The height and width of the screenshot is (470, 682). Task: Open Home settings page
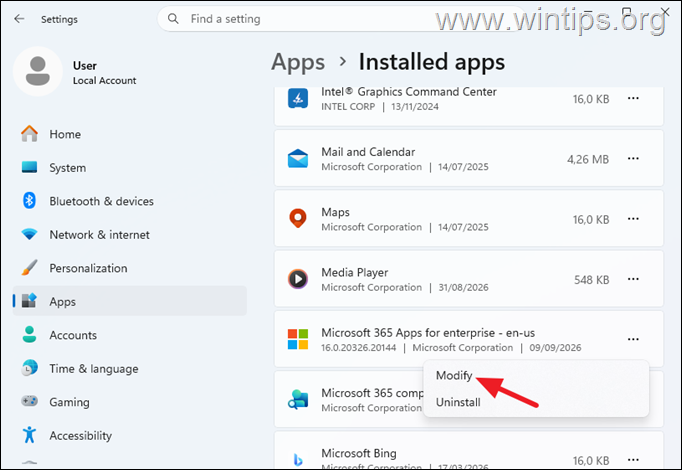130,134
